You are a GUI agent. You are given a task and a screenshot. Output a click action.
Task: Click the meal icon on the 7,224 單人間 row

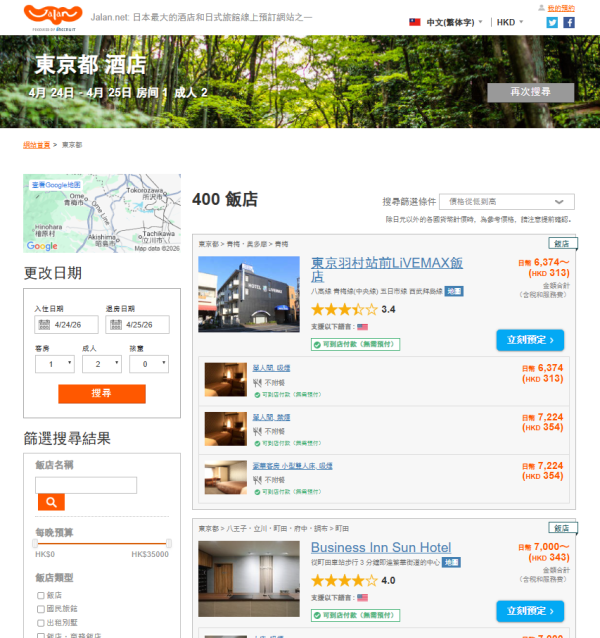[x=257, y=431]
